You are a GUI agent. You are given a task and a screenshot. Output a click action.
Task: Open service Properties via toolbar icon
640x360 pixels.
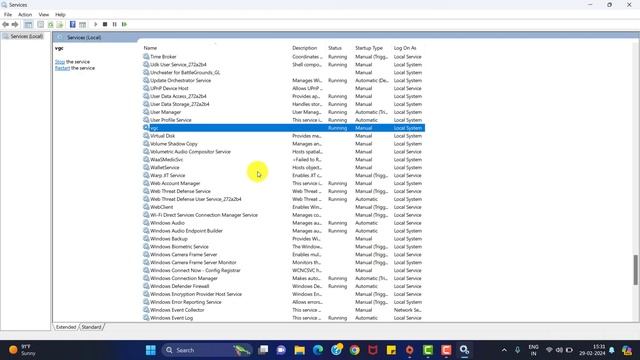[x=40, y=24]
